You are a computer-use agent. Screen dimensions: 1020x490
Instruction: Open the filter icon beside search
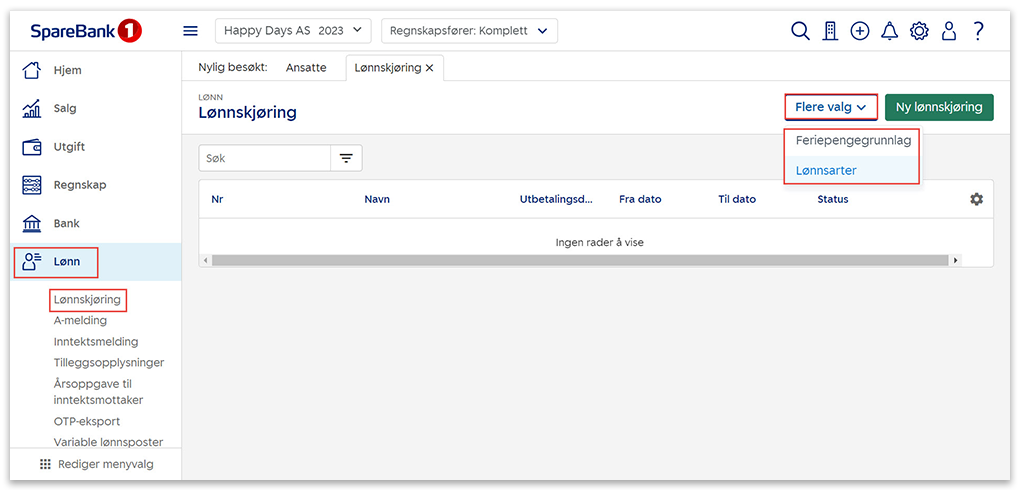point(346,158)
